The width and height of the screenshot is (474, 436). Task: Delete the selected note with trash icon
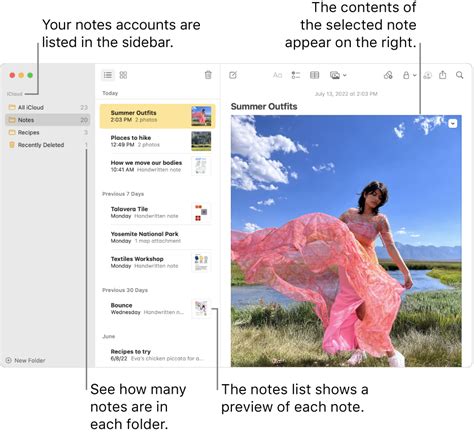click(208, 75)
